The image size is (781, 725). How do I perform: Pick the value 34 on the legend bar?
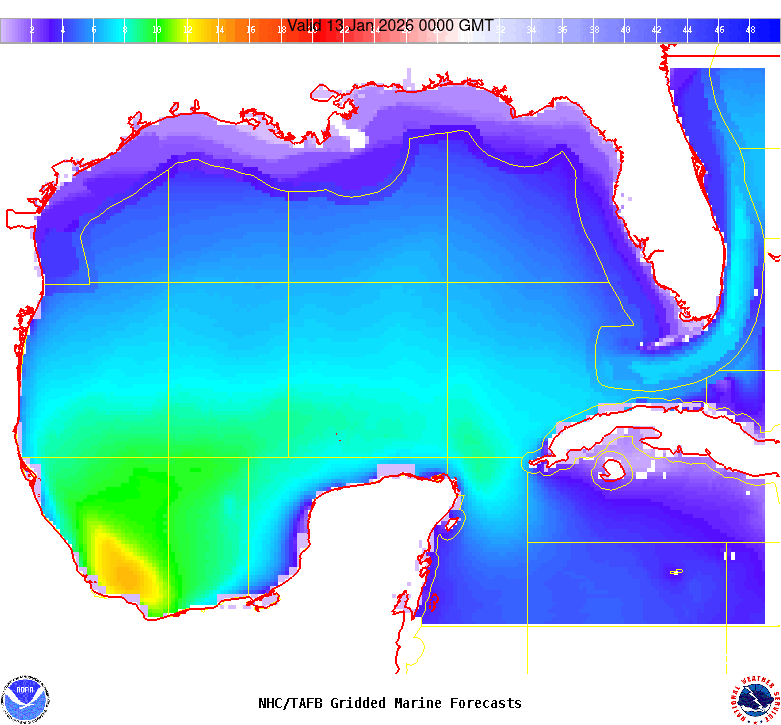click(x=531, y=30)
